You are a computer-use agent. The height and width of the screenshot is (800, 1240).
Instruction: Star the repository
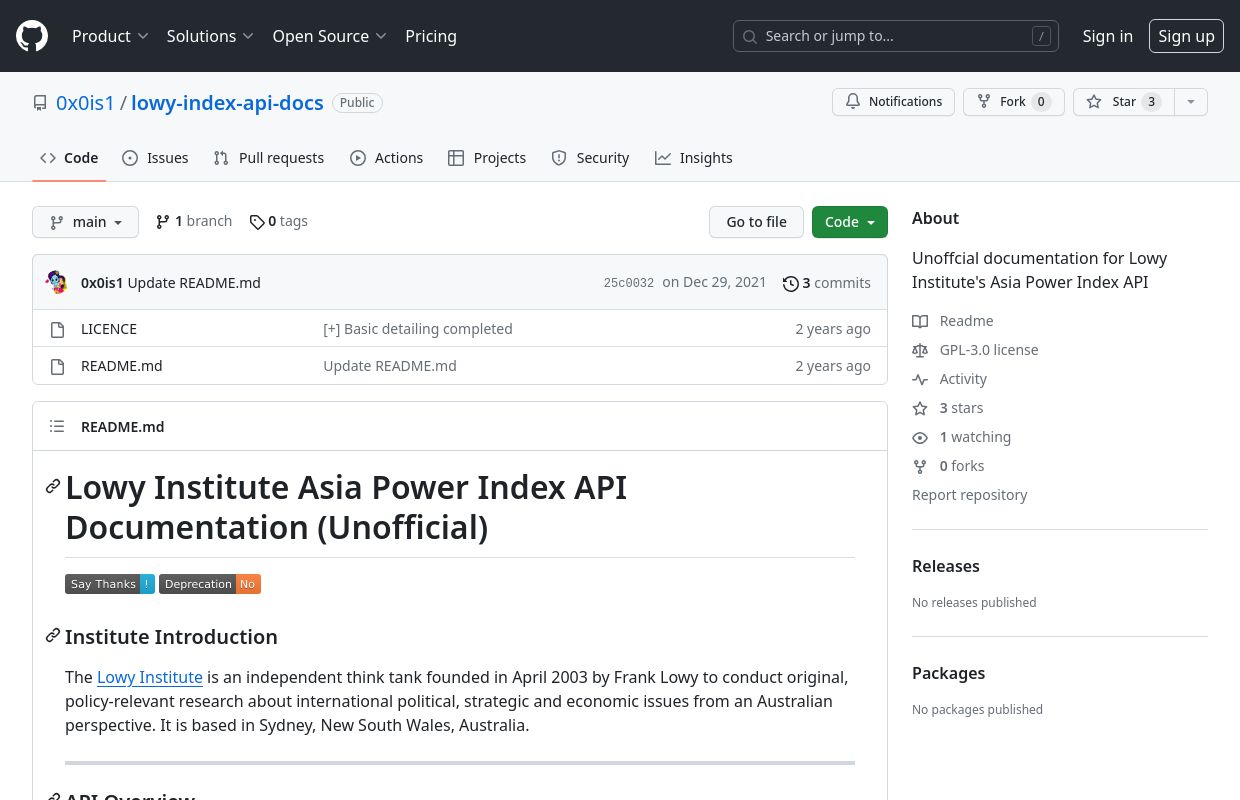pyautogui.click(x=1123, y=102)
